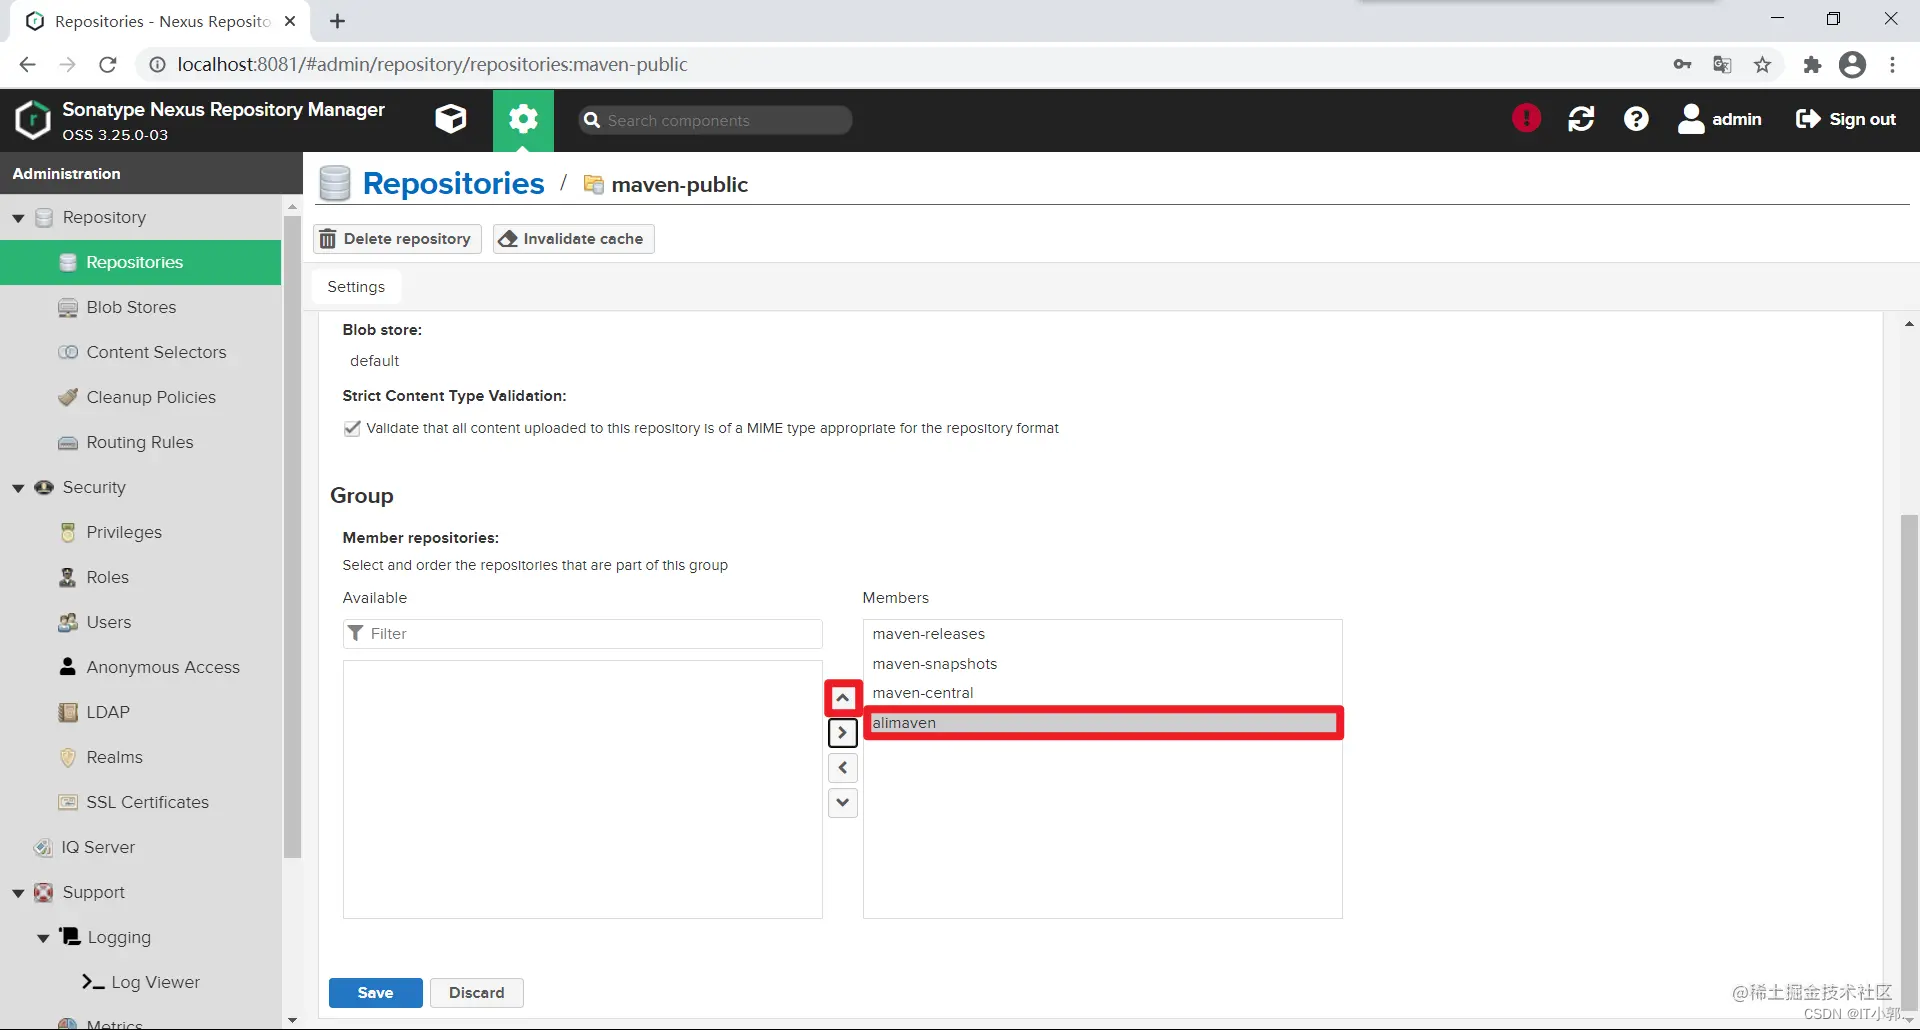The height and width of the screenshot is (1030, 1920).
Task: Click the Discard button
Action: (x=477, y=993)
